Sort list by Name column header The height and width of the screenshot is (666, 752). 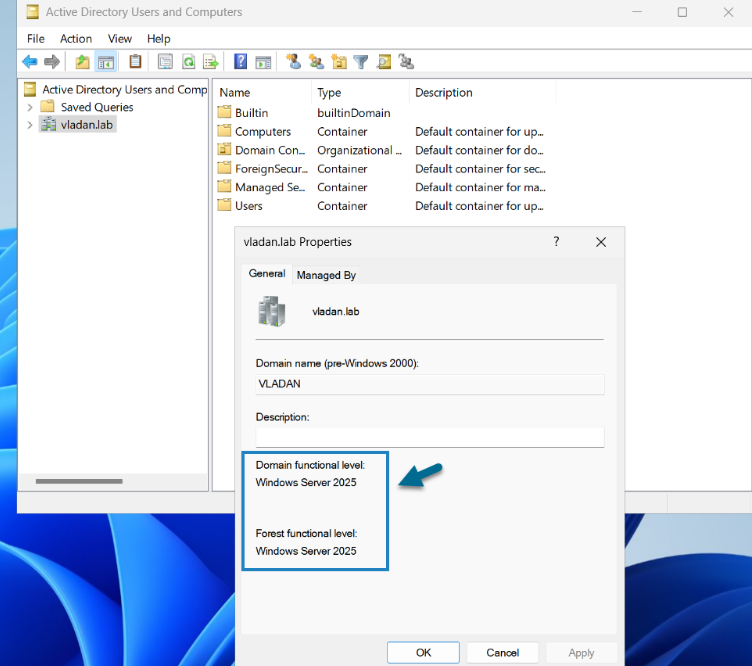(263, 93)
